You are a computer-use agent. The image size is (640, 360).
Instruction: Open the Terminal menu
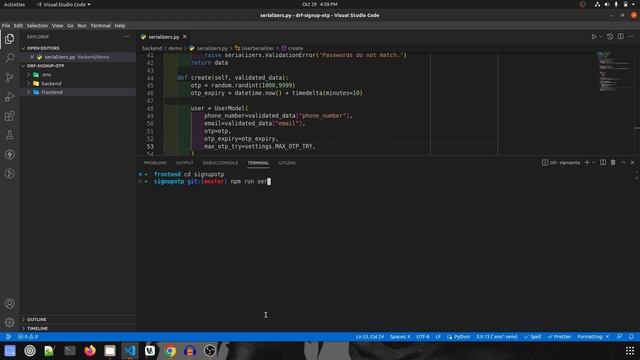coord(100,26)
